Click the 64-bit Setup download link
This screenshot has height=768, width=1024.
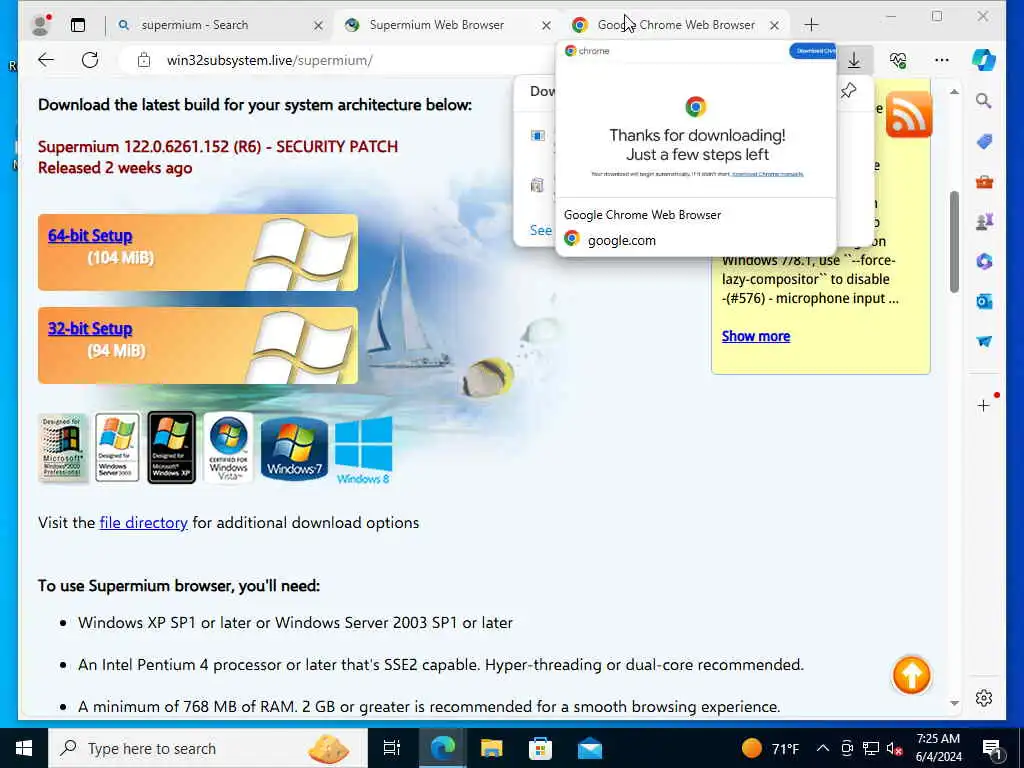click(90, 236)
